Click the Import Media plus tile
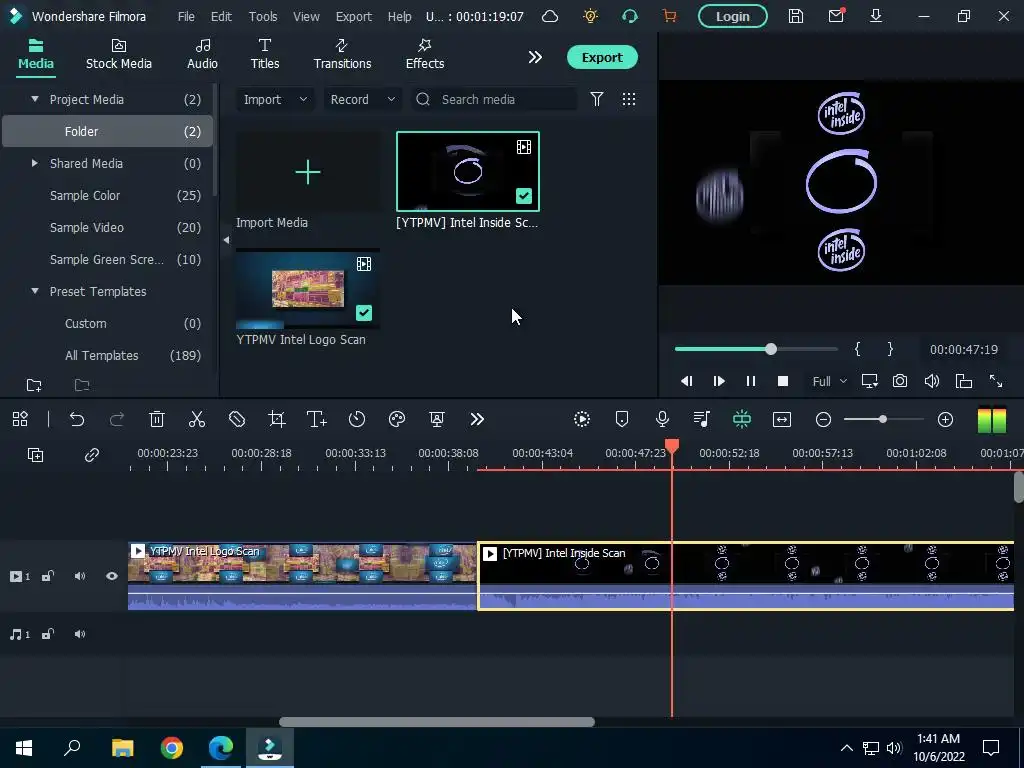The width and height of the screenshot is (1024, 768). (308, 172)
